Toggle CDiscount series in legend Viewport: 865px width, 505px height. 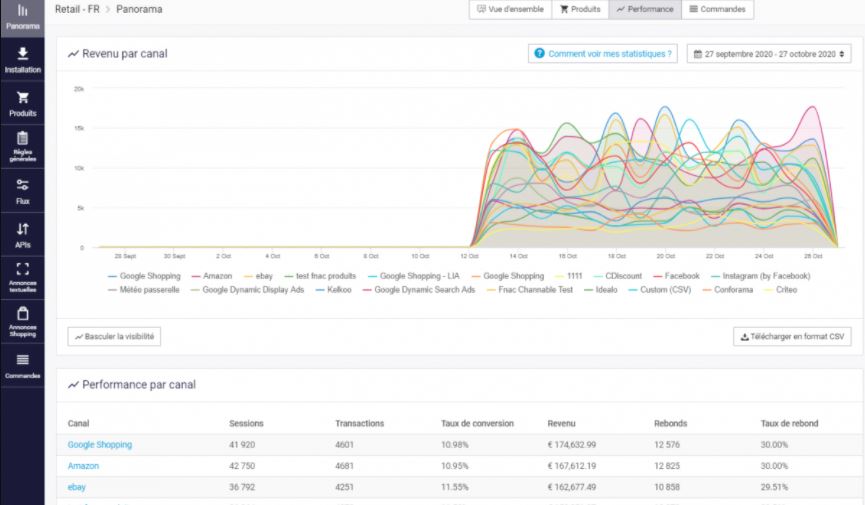click(x=618, y=276)
